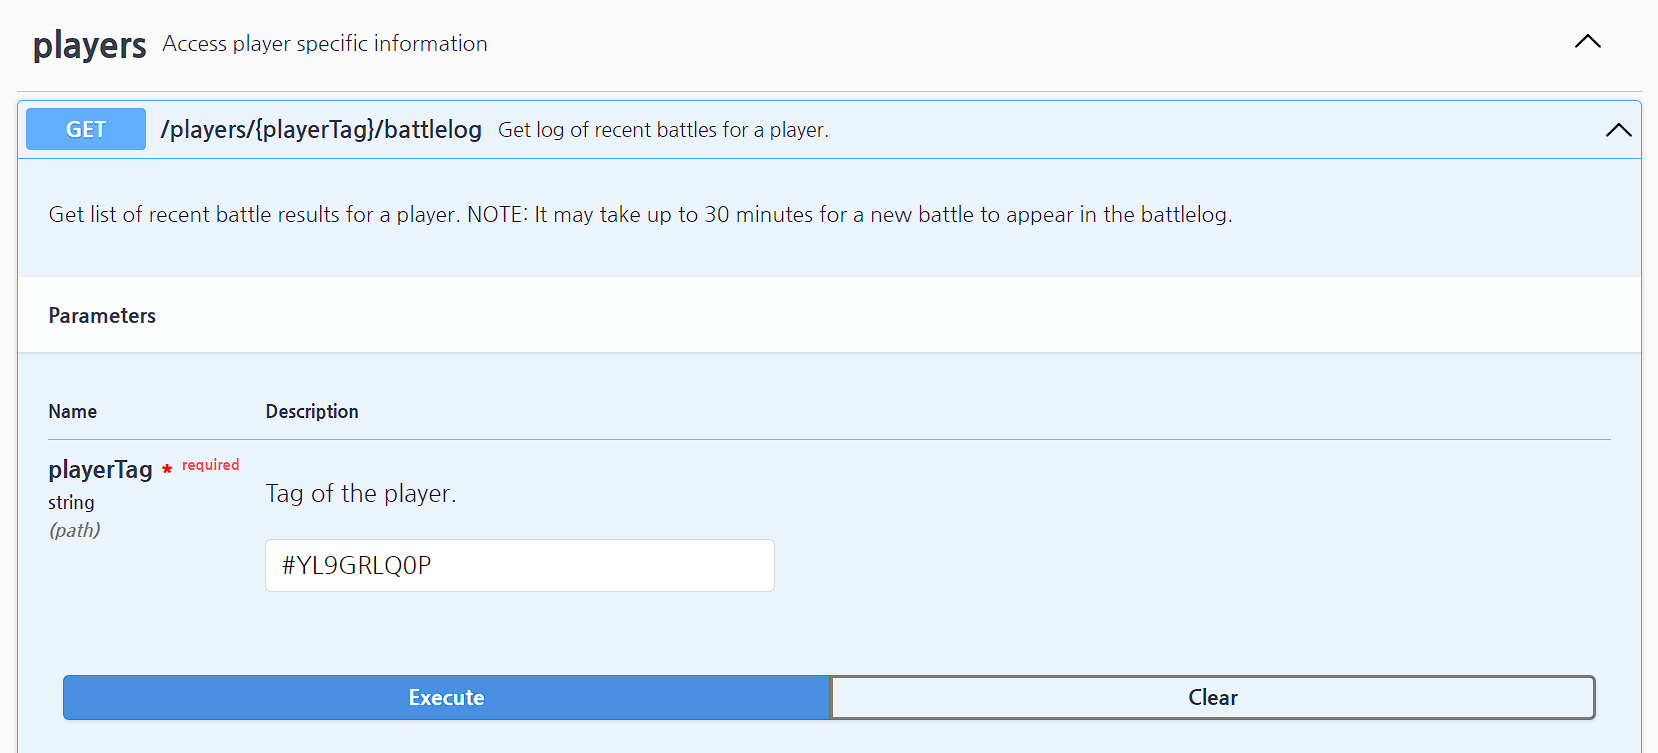Click the blue GET method badge
This screenshot has height=753, width=1658.
(86, 129)
